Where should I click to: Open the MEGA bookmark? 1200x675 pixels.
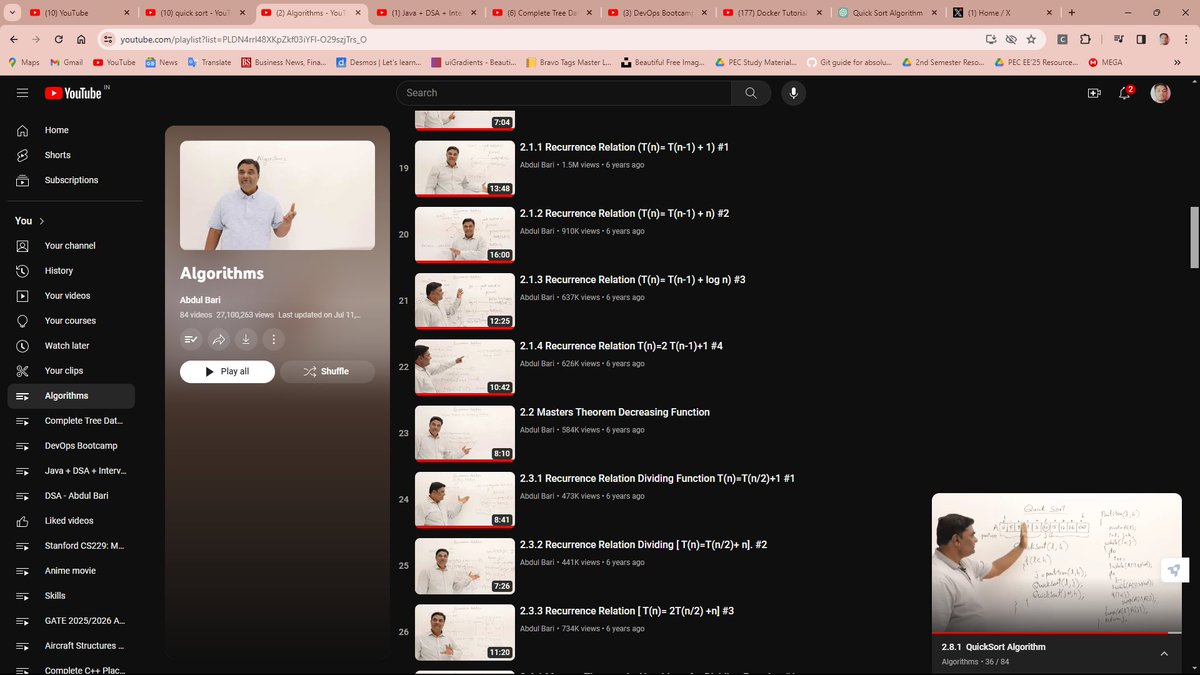click(x=1105, y=62)
